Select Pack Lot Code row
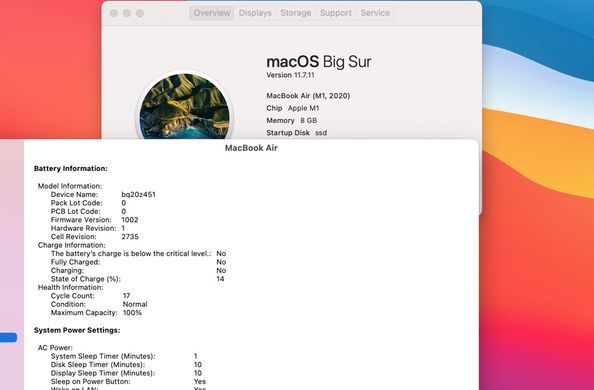This screenshot has height=390, width=594. click(88, 203)
